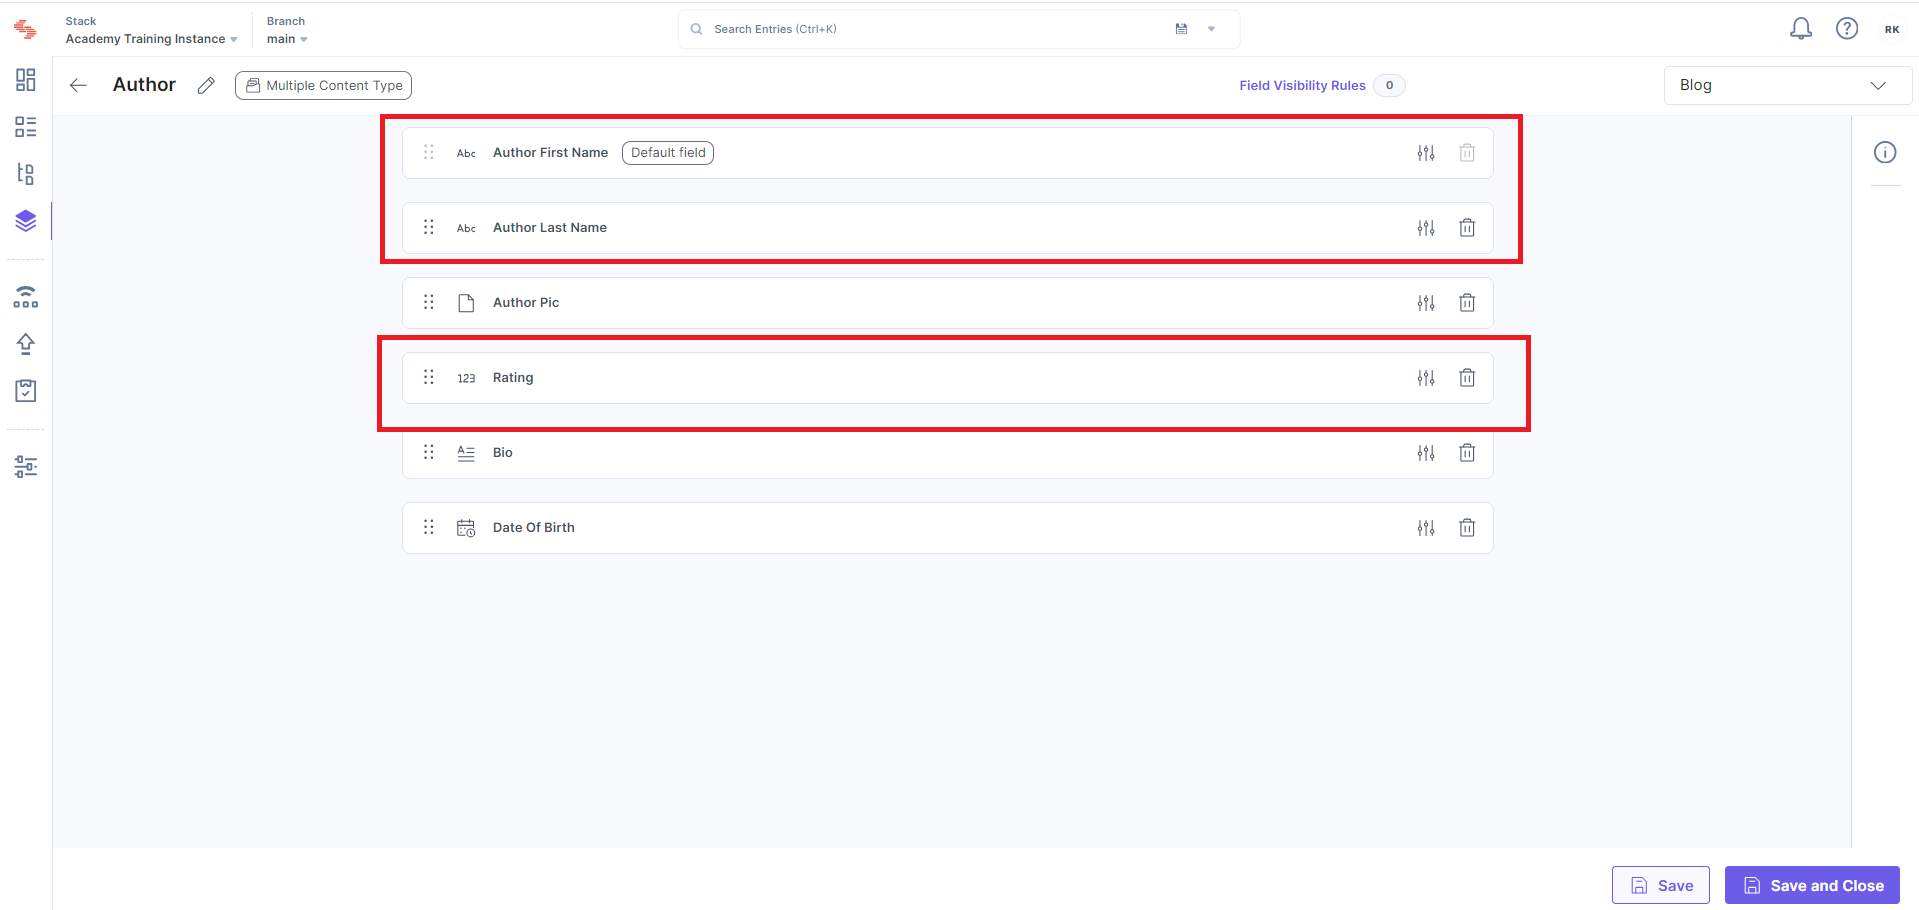Viewport: 1919px width, 910px height.
Task: Select the Date Of Birth field label
Action: tap(534, 528)
